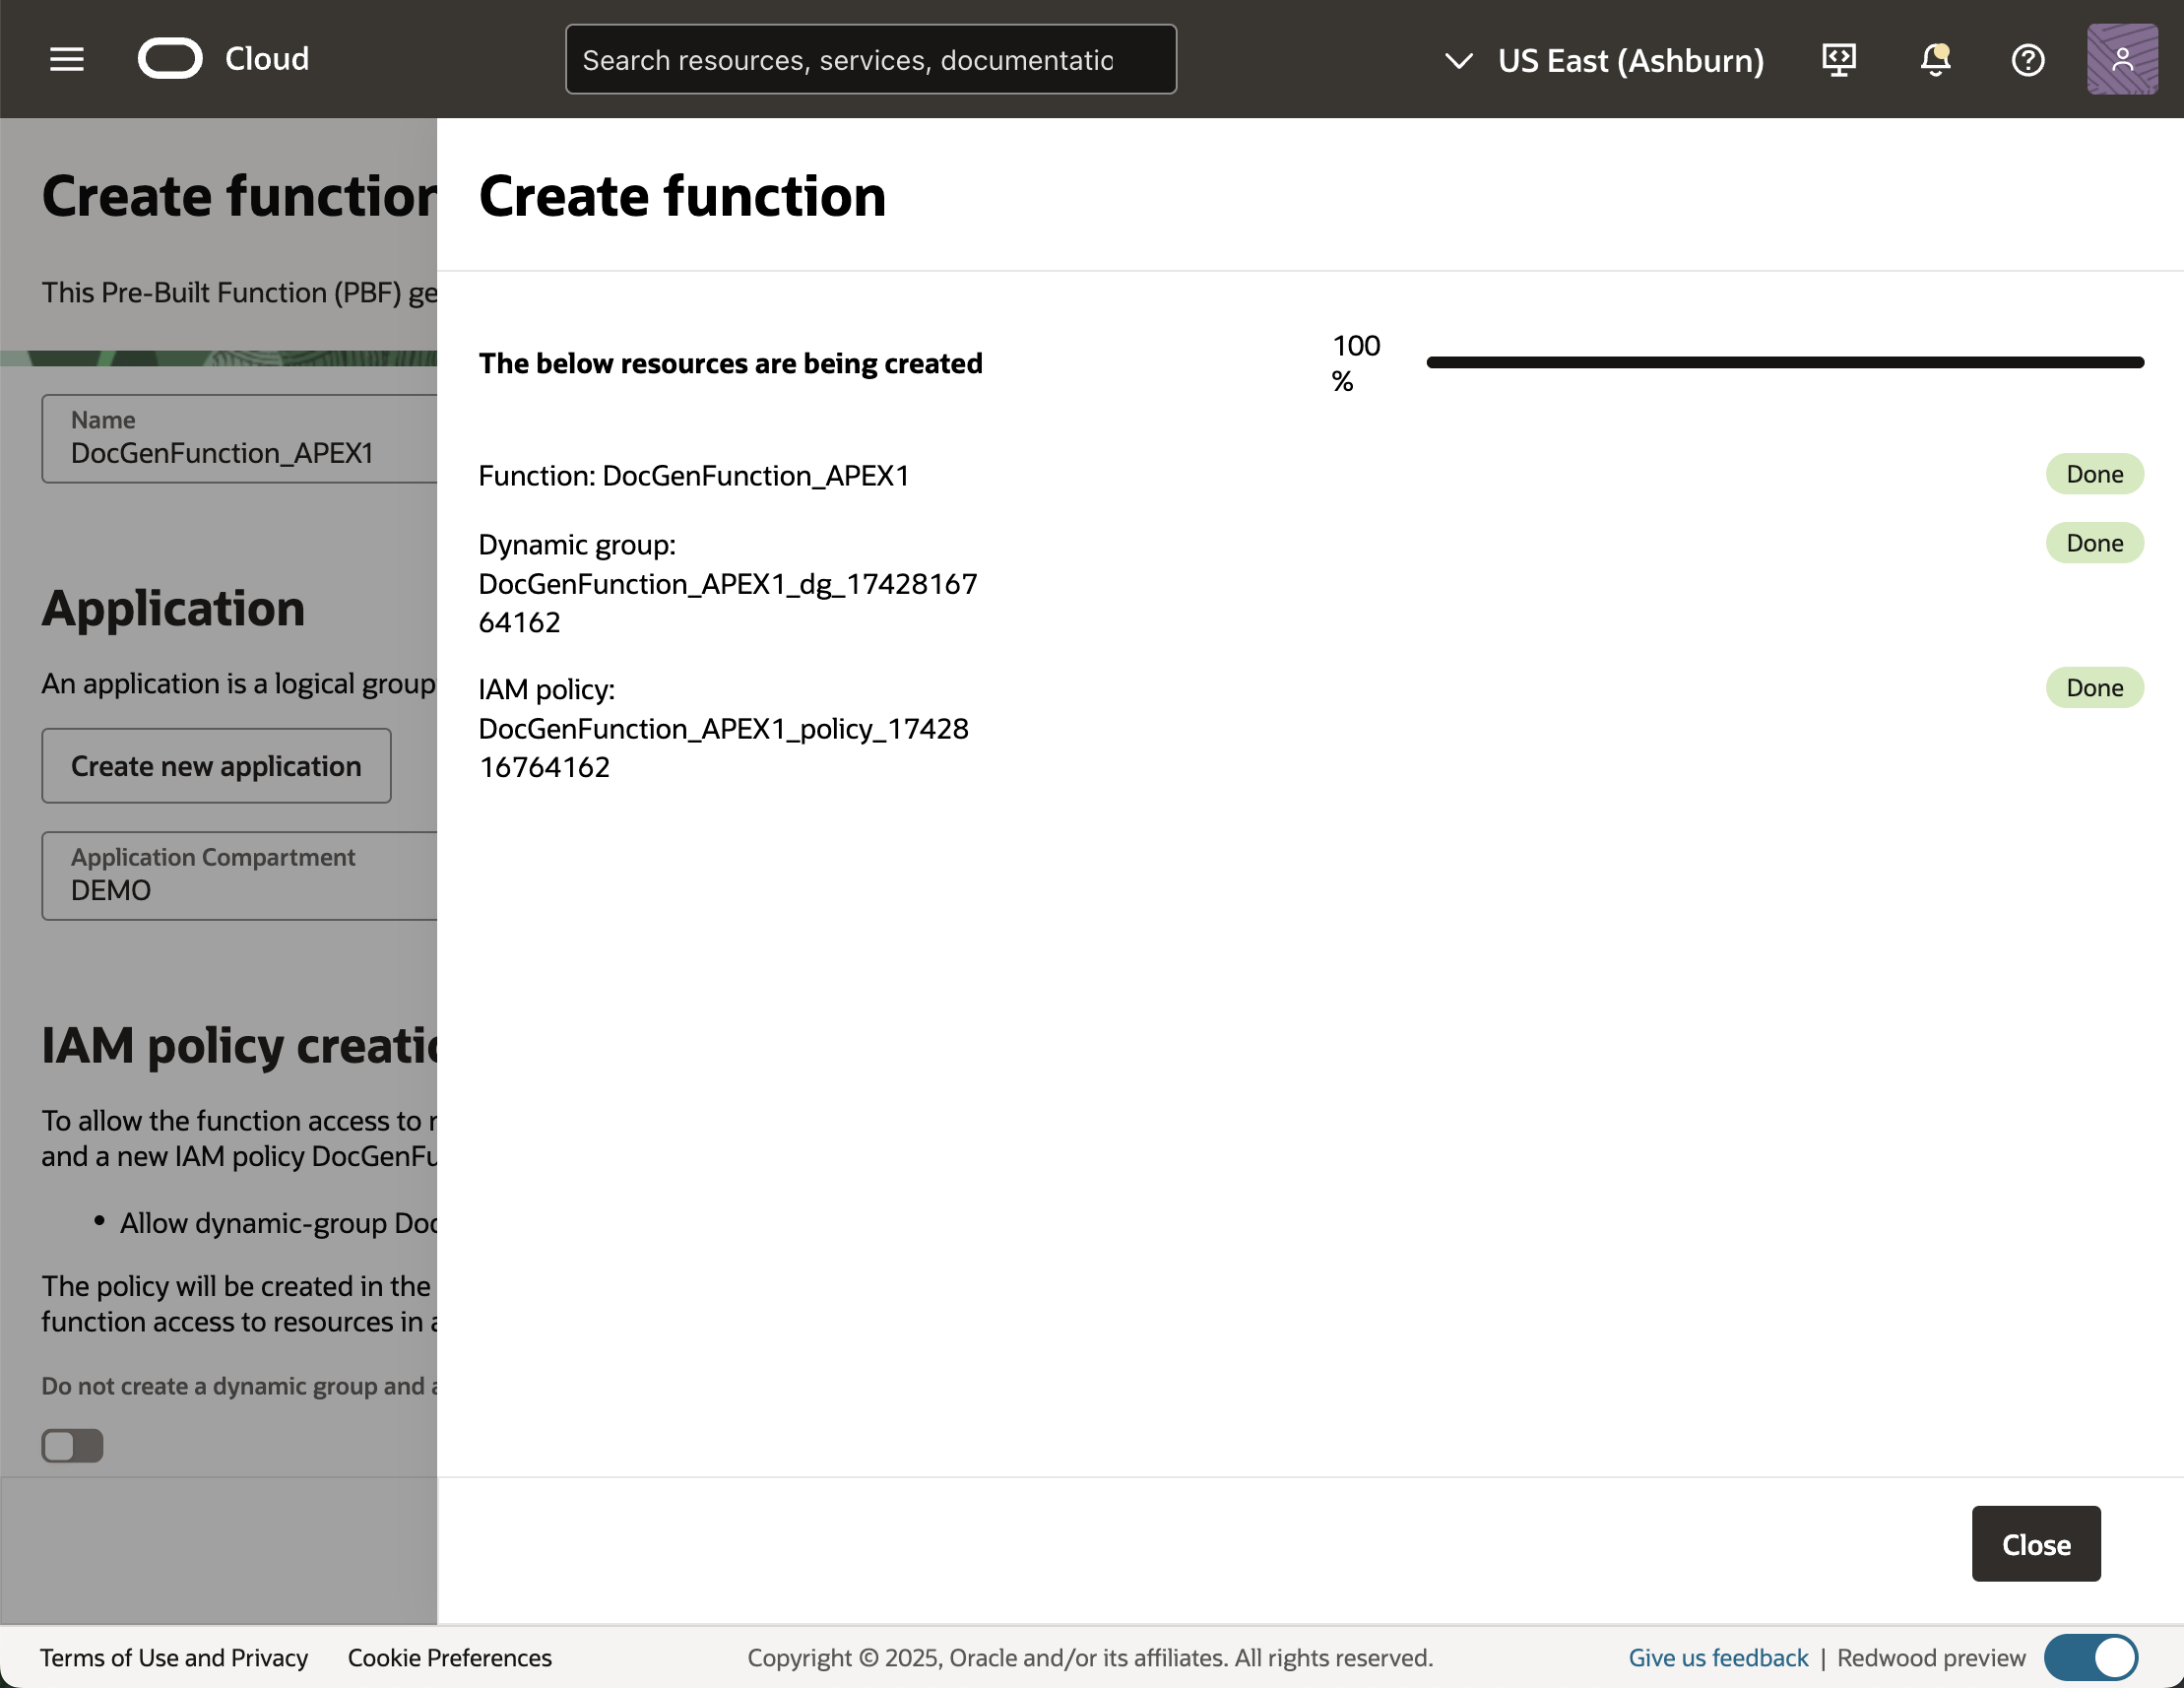Open the Application Compartment DEMO dropdown
The width and height of the screenshot is (2184, 1688).
click(x=240, y=875)
